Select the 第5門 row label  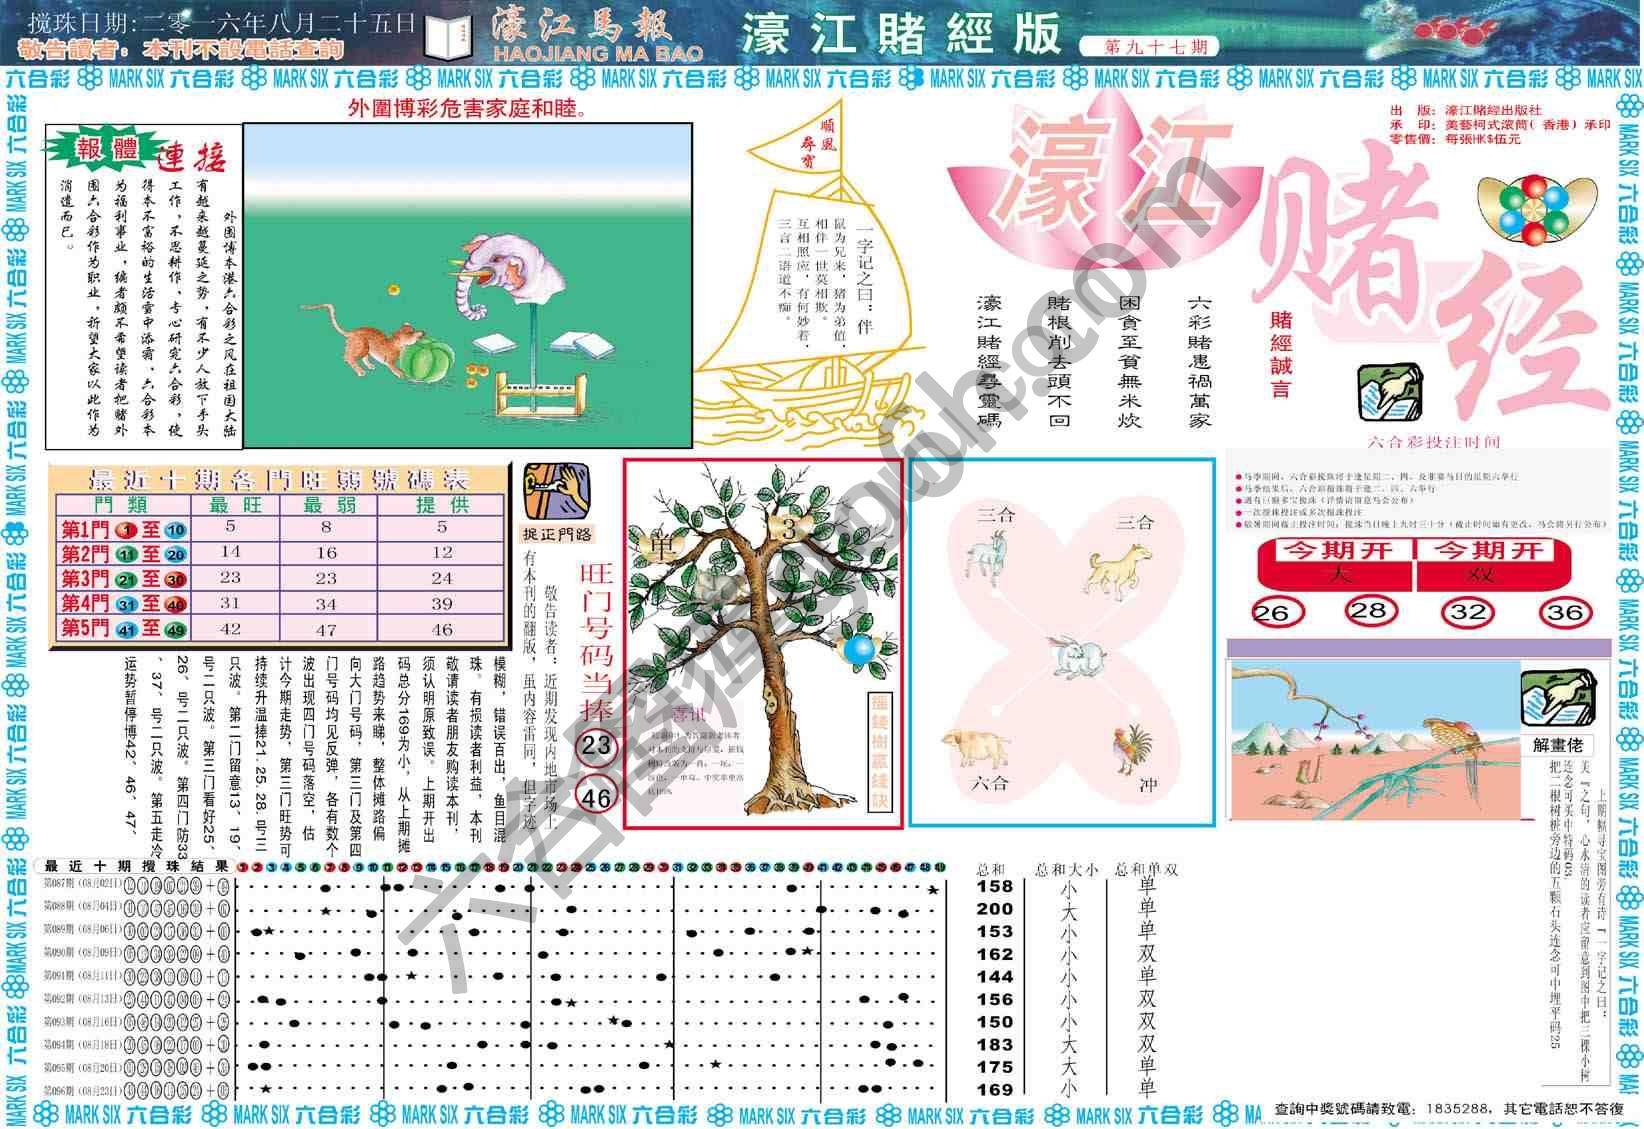click(124, 629)
